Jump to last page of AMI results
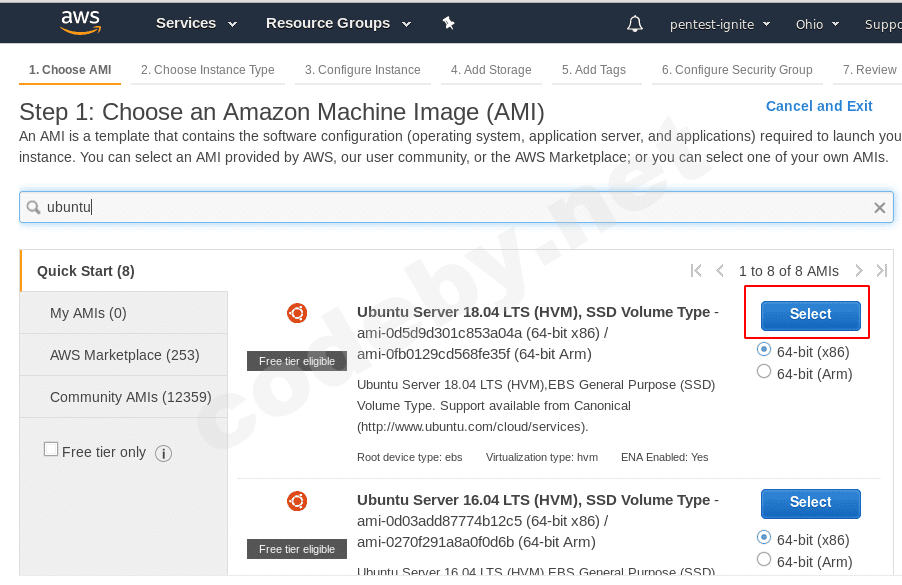Image resolution: width=902 pixels, height=585 pixels. [x=882, y=271]
